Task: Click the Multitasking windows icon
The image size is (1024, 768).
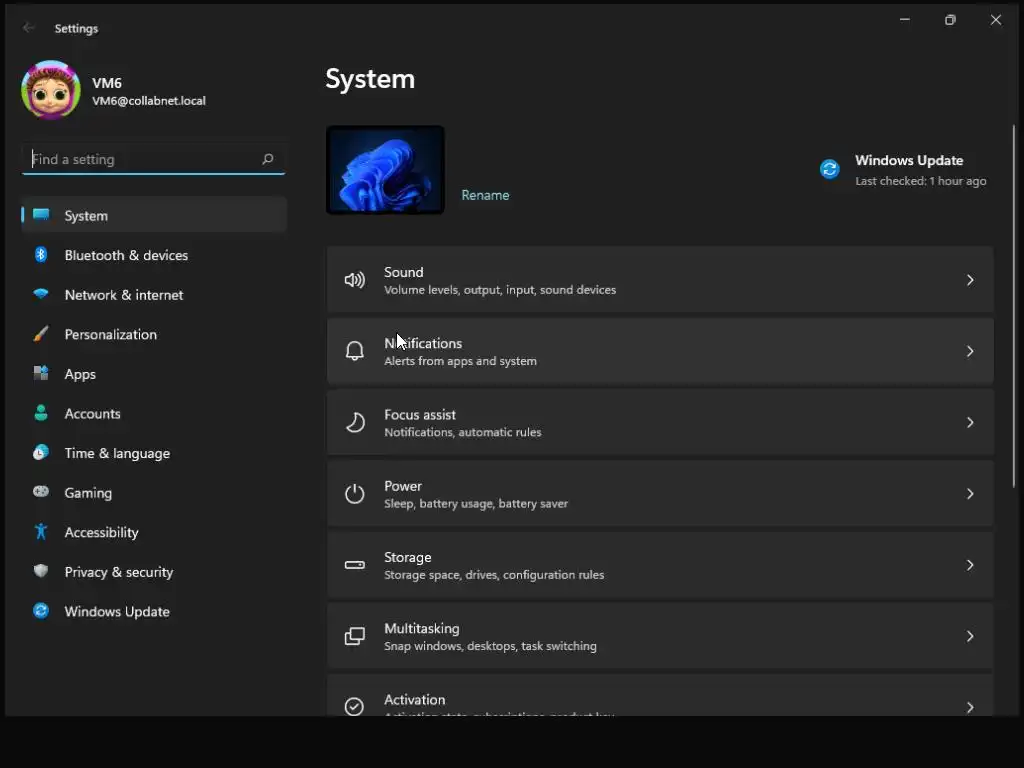Action: 355,636
